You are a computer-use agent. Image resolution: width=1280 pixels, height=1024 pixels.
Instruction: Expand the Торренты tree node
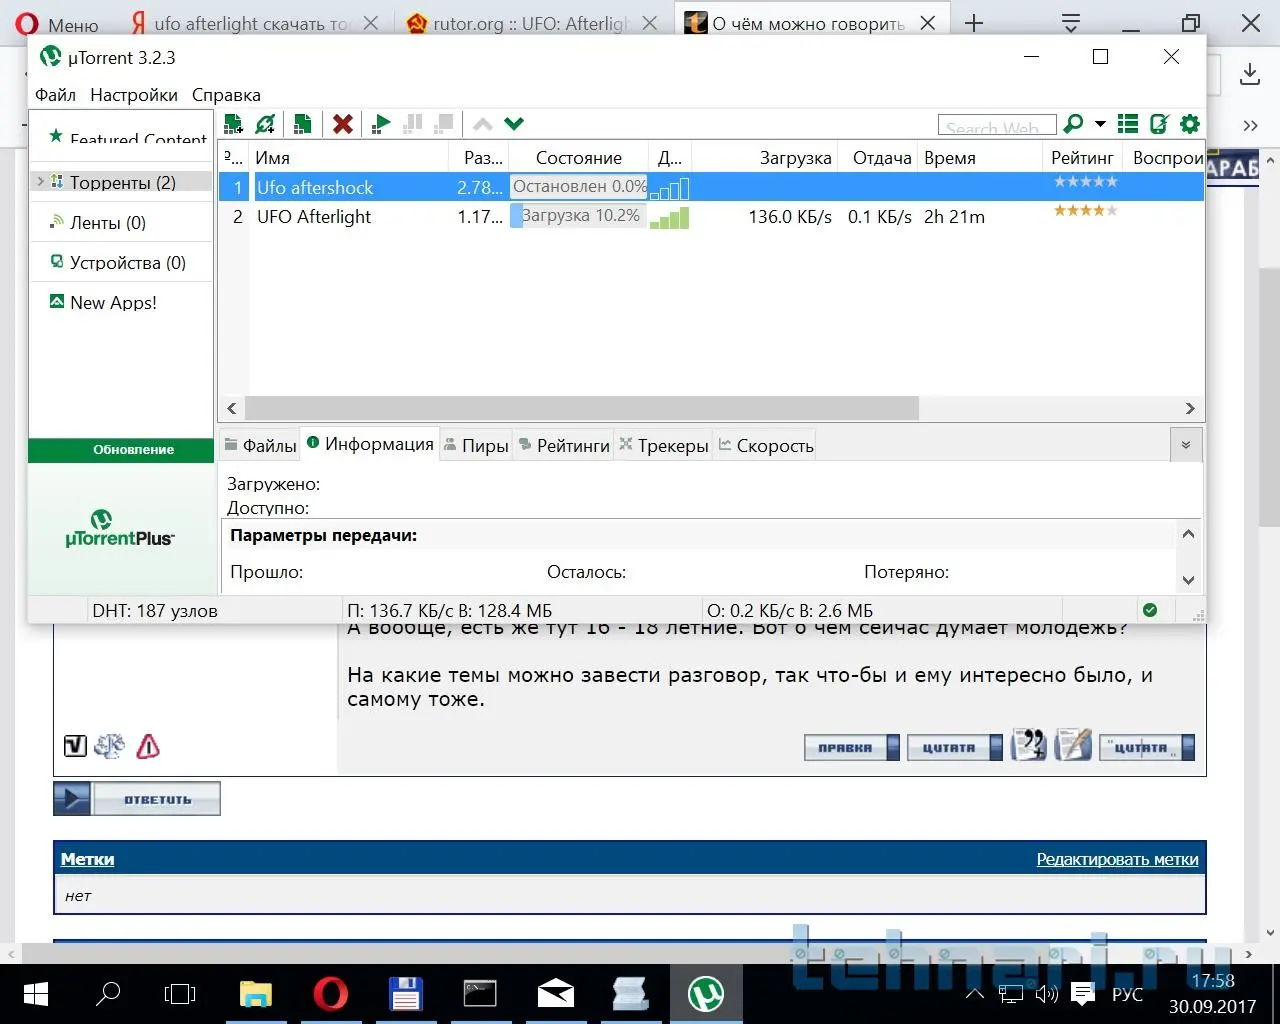(40, 182)
